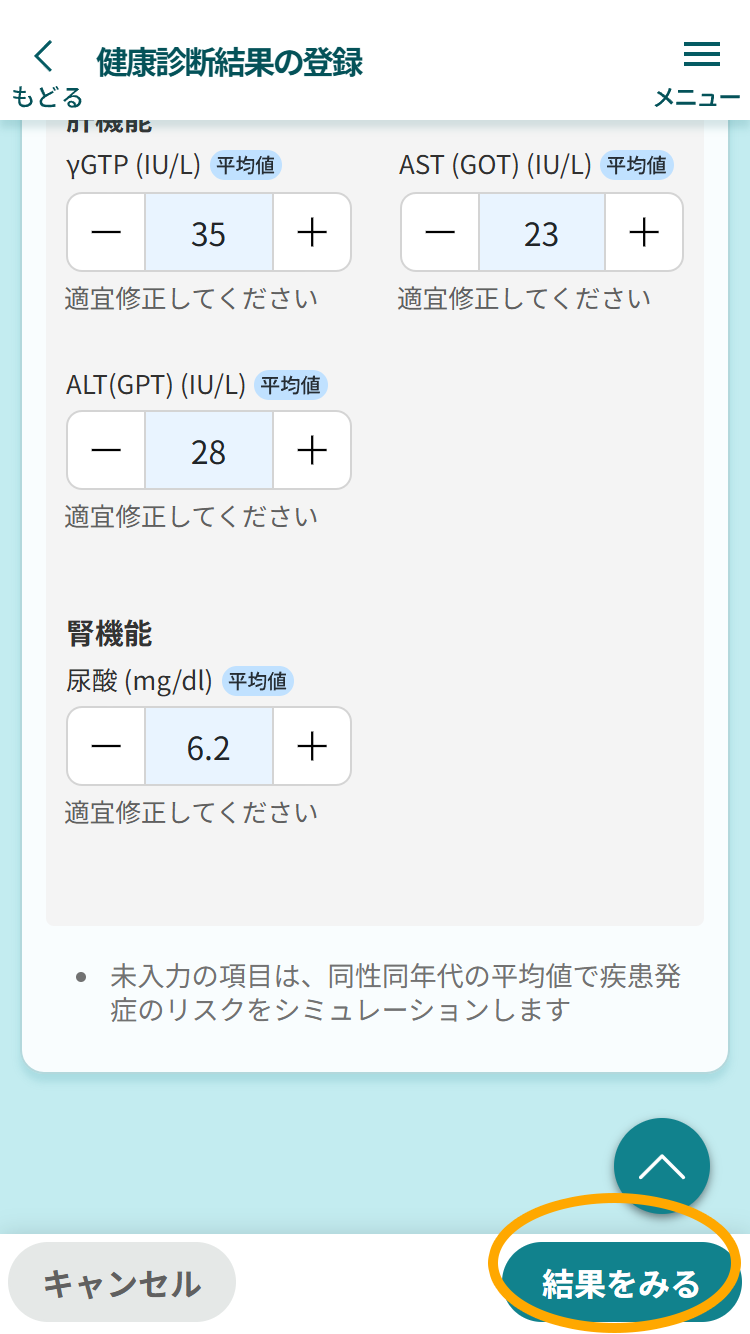Screen dimensions: 750x1334
Task: Click the 平均値 badge beside AST (GOT)
Action: pos(637,165)
